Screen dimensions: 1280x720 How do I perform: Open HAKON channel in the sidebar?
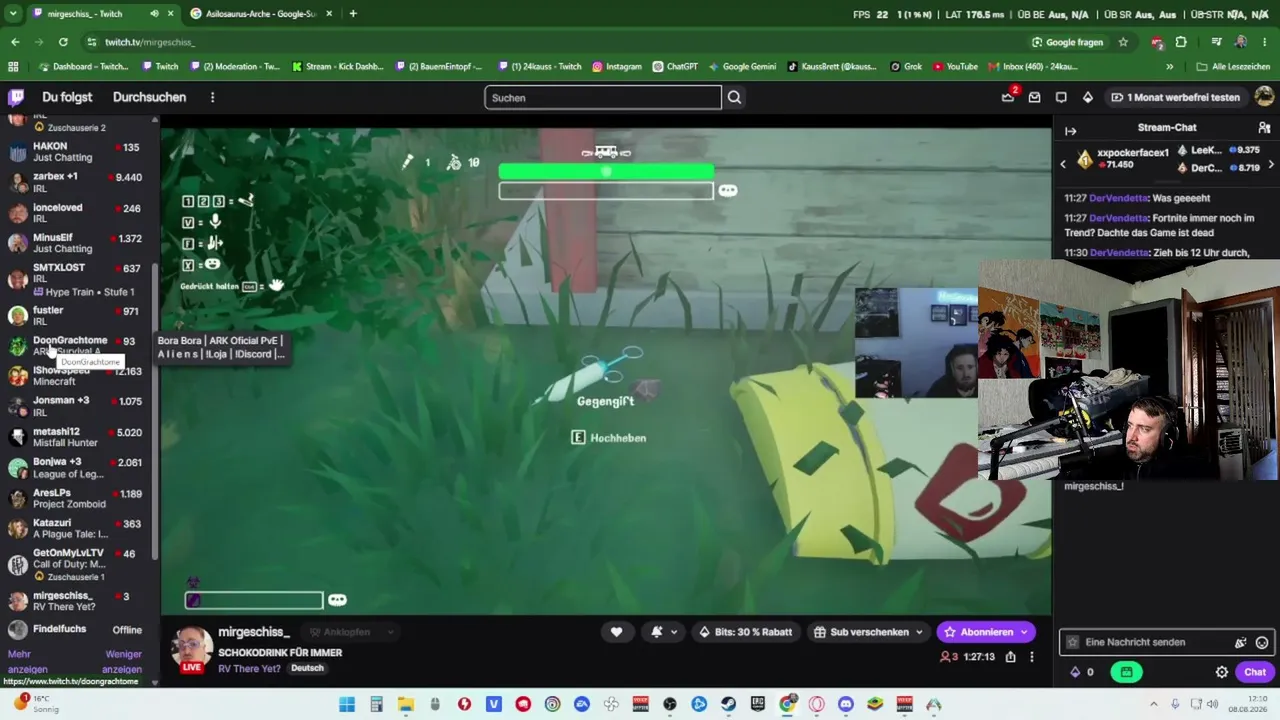pos(78,152)
